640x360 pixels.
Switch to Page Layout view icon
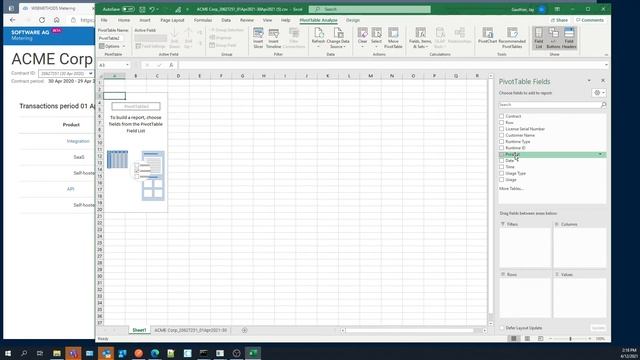tap(527, 338)
